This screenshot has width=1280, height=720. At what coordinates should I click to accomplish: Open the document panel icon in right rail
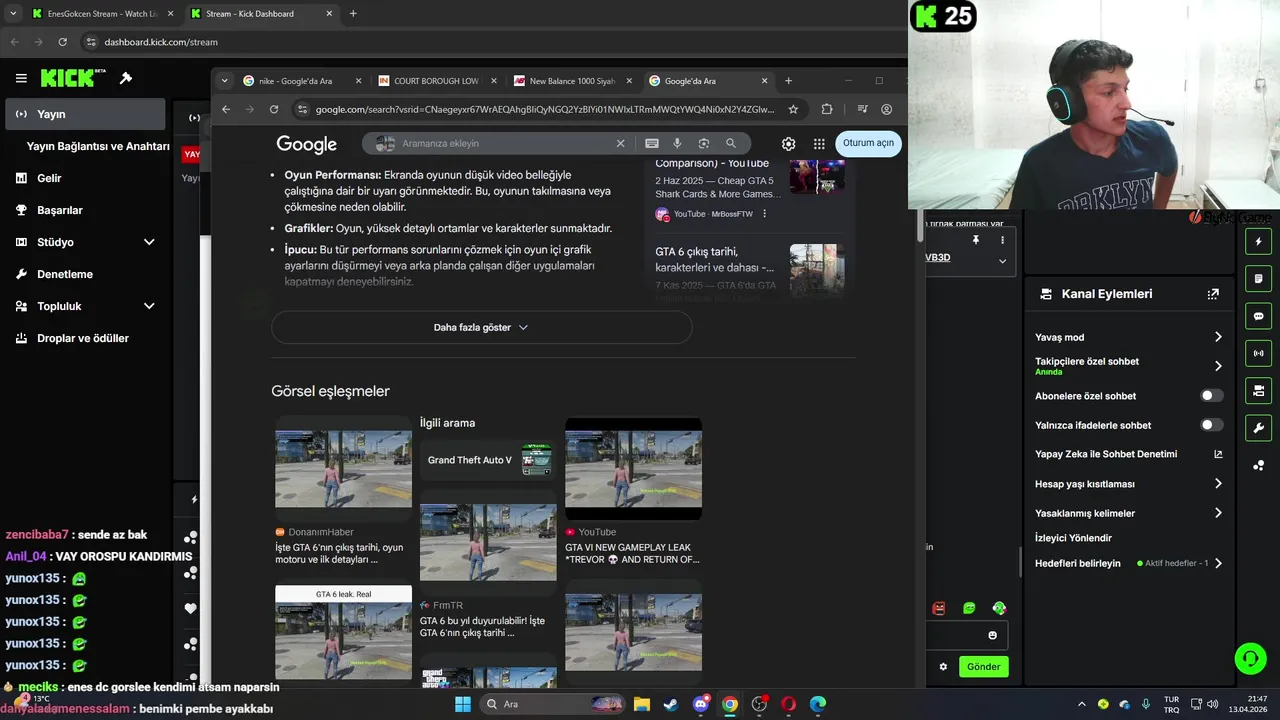pyautogui.click(x=1259, y=279)
